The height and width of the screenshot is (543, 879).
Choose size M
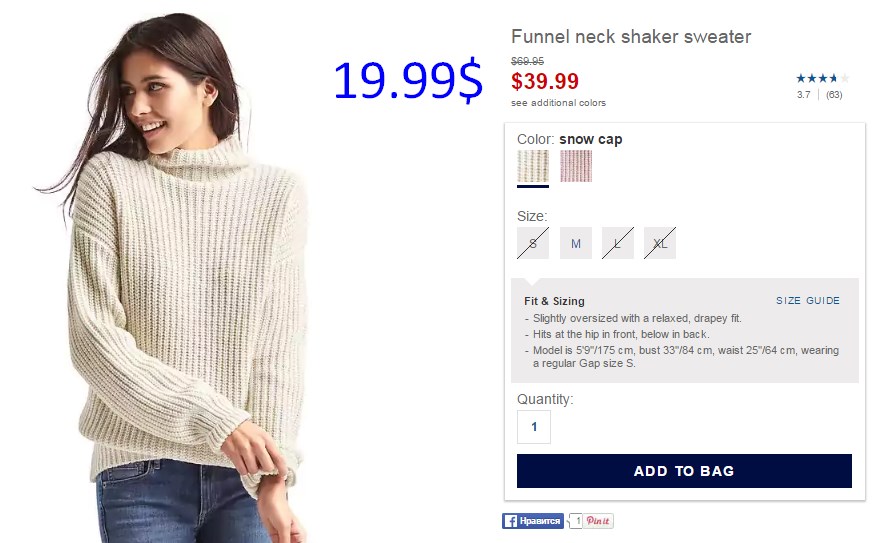point(576,243)
